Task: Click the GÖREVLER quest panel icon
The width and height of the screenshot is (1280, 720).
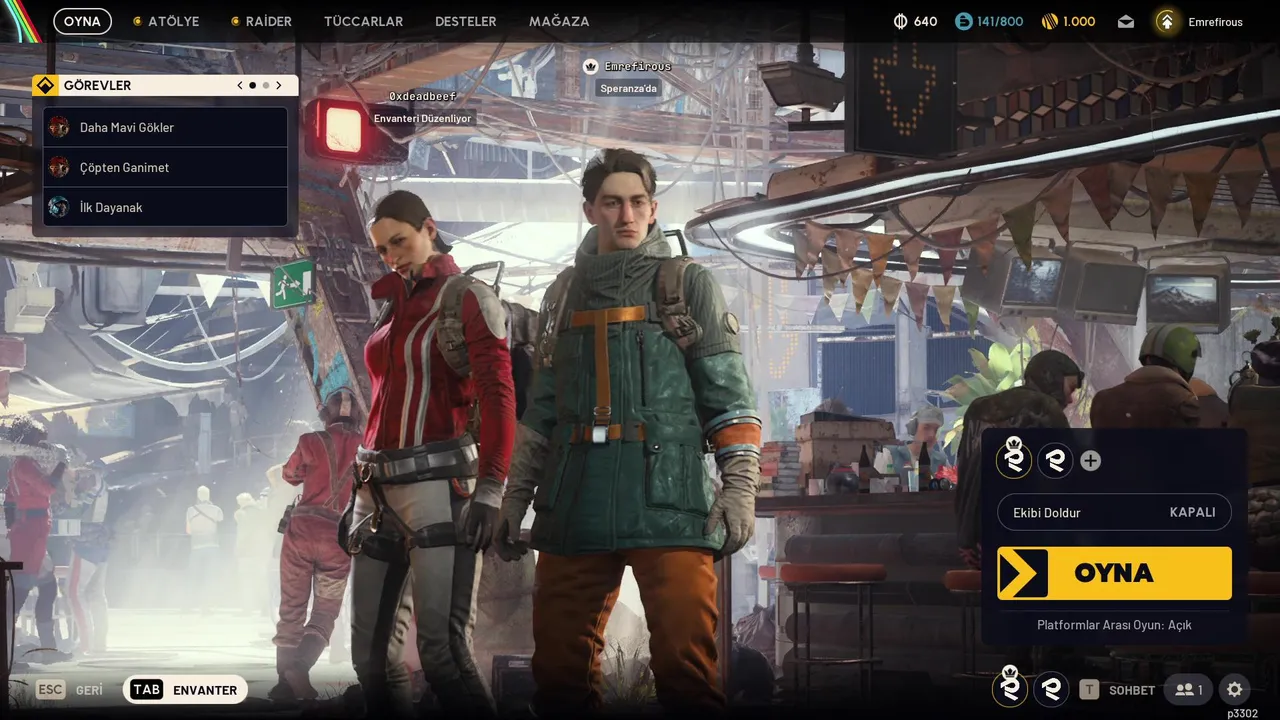Action: [45, 85]
